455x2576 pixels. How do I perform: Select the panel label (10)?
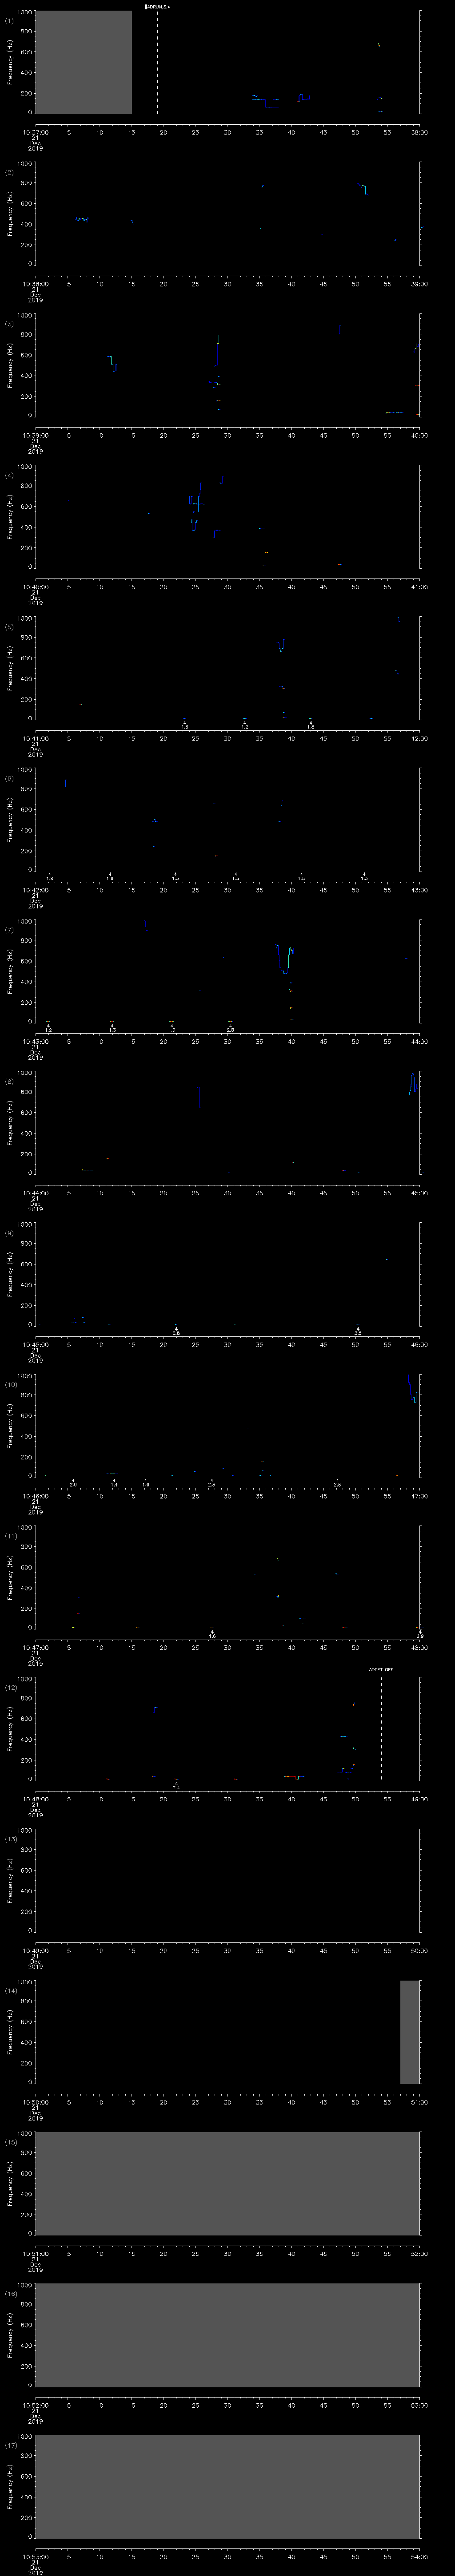[x=10, y=1385]
